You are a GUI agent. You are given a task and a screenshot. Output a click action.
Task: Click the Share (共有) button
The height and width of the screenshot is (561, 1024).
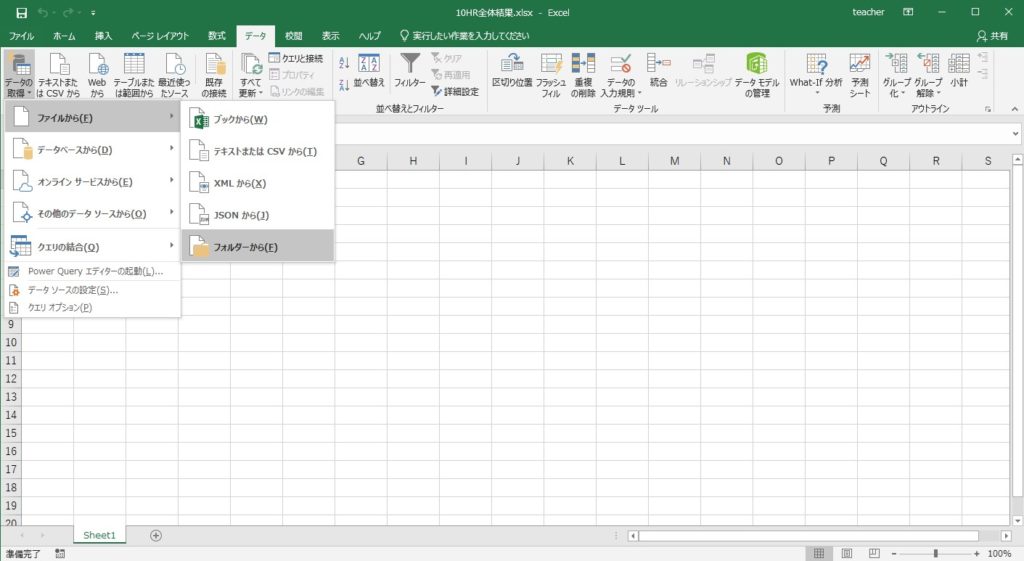[x=993, y=36]
